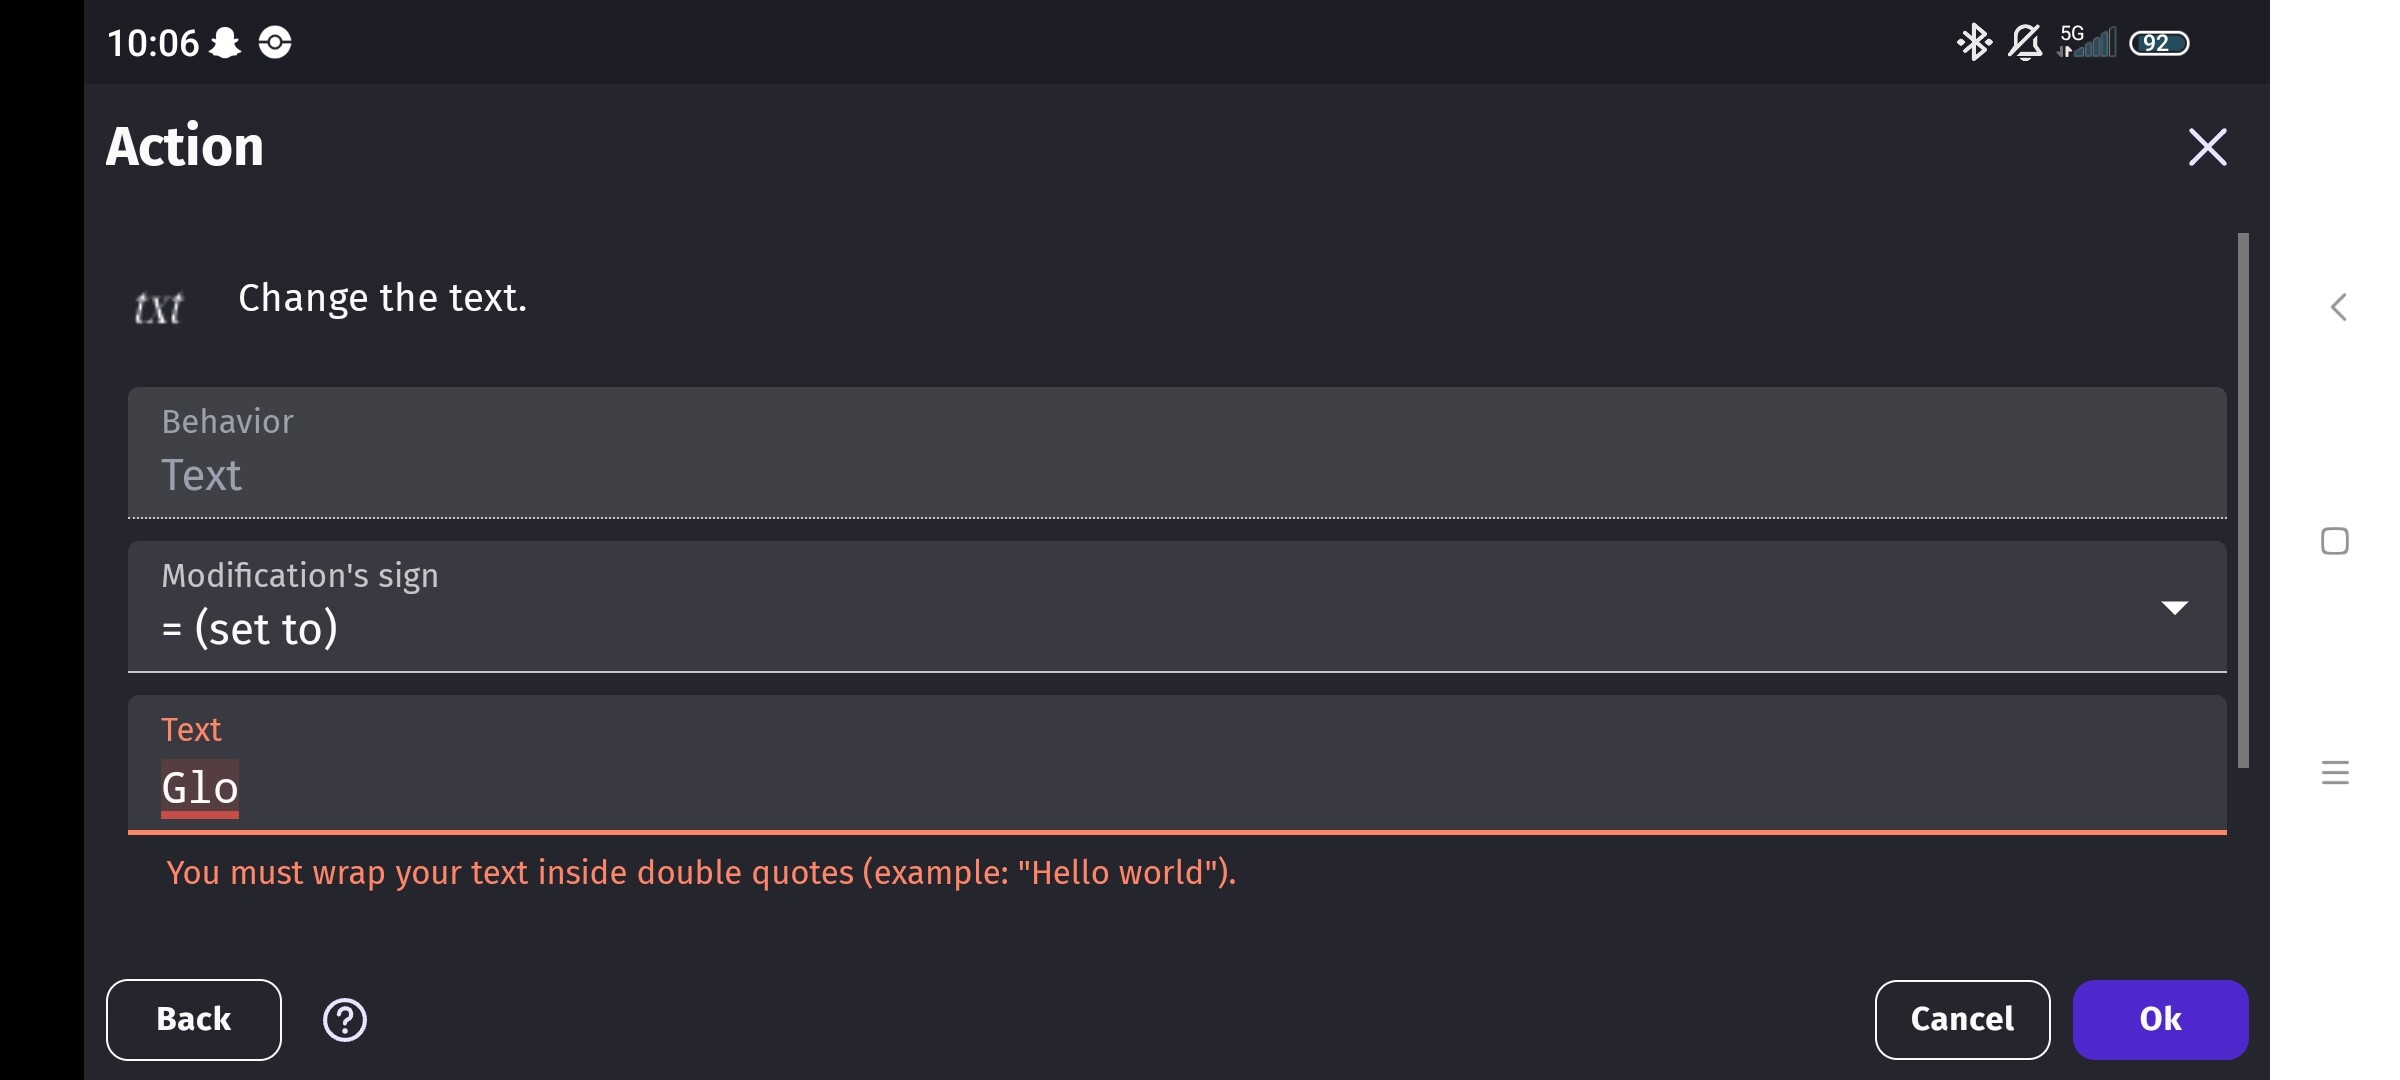This screenshot has height=1080, width=2400.
Task: Tap the battery indicator showing 92
Action: [2161, 42]
